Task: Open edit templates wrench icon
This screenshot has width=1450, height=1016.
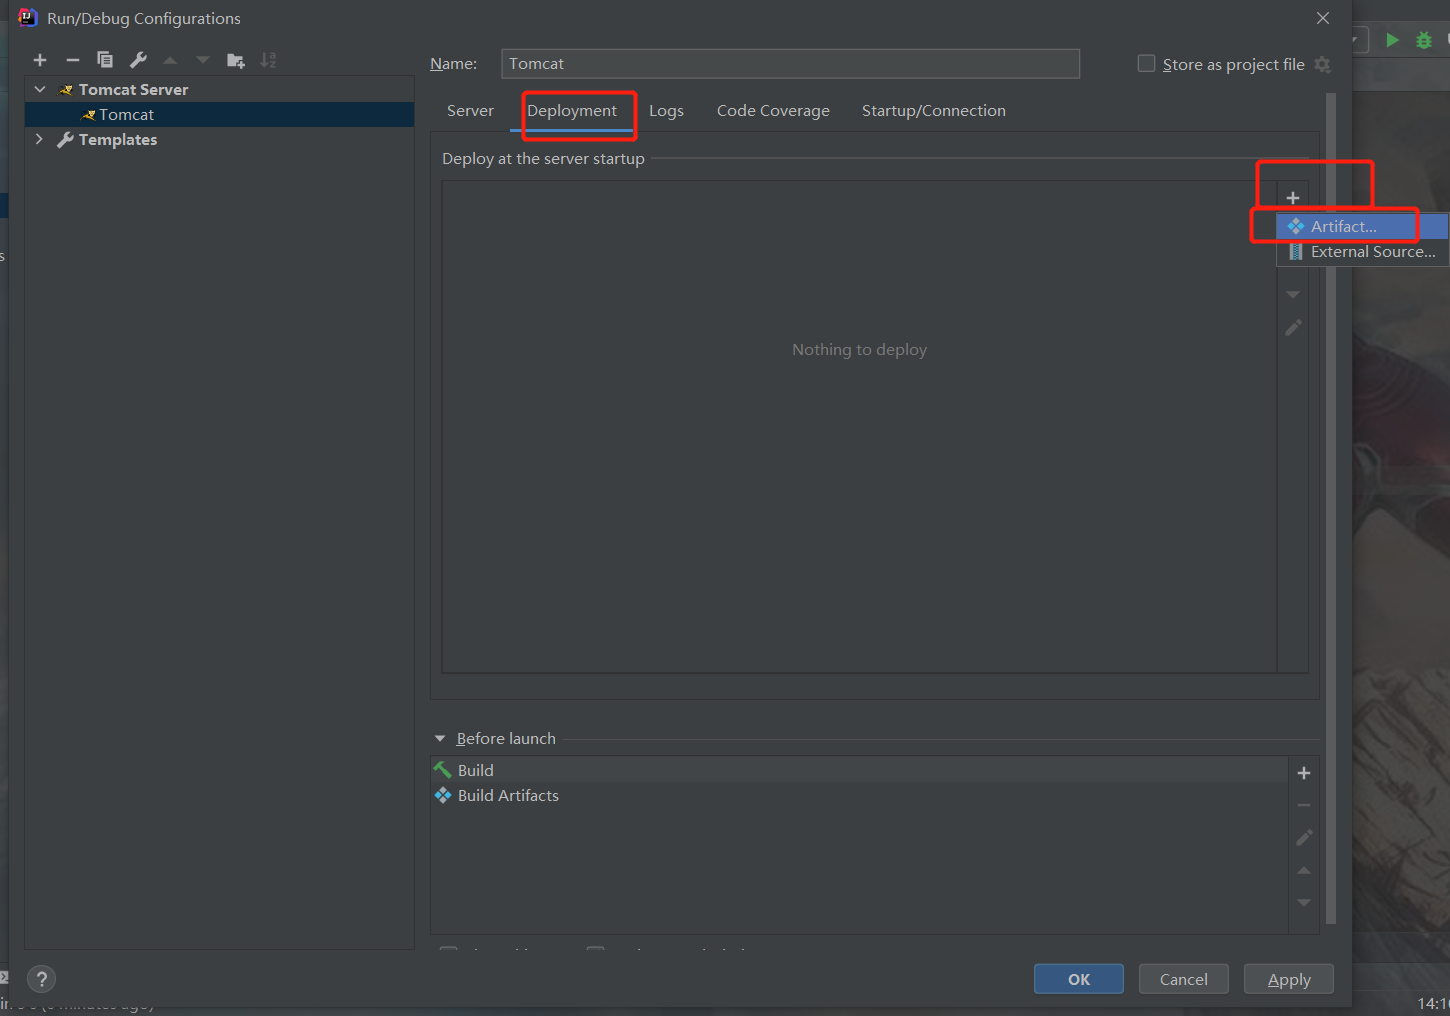Action: pyautogui.click(x=138, y=60)
